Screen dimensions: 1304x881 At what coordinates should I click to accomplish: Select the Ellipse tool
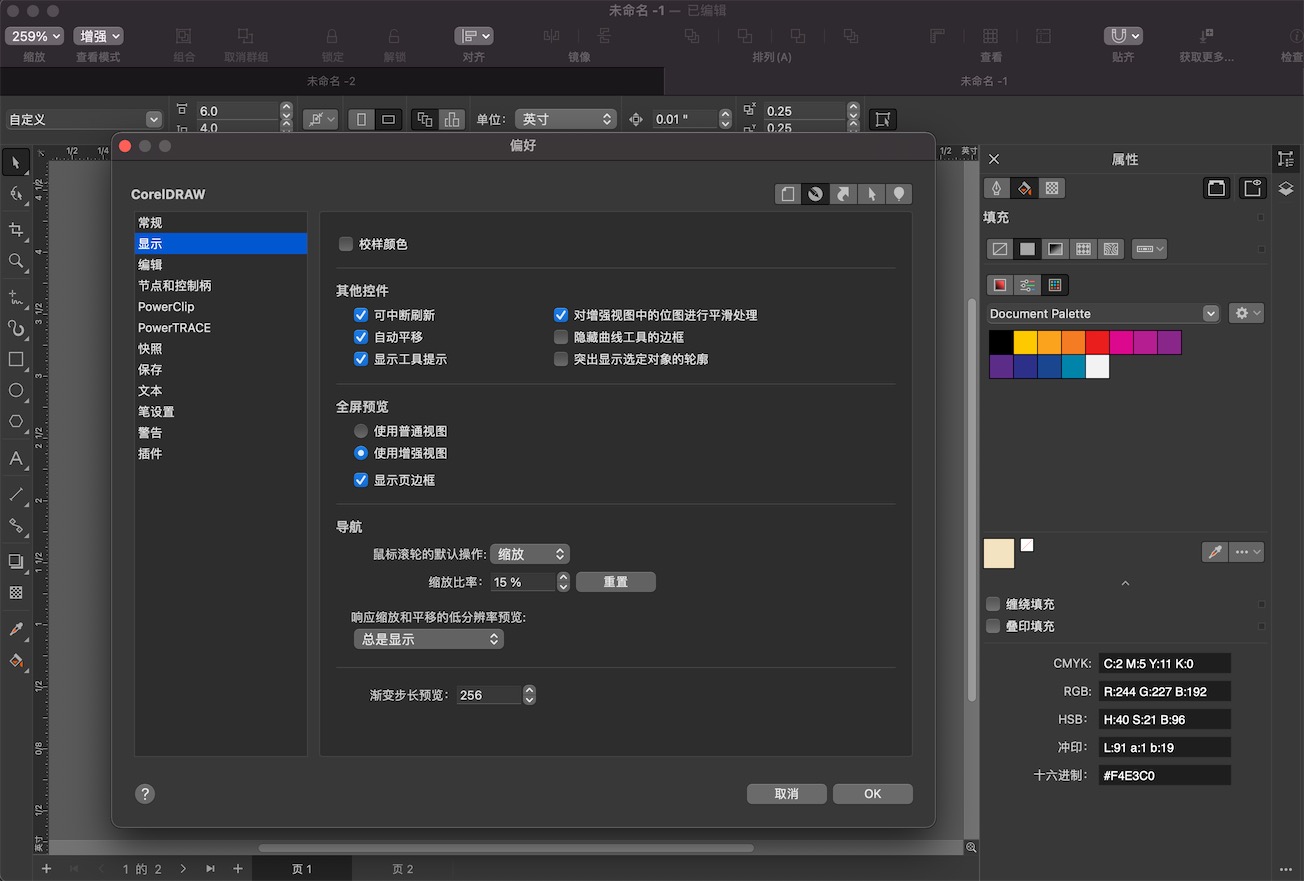(16, 390)
